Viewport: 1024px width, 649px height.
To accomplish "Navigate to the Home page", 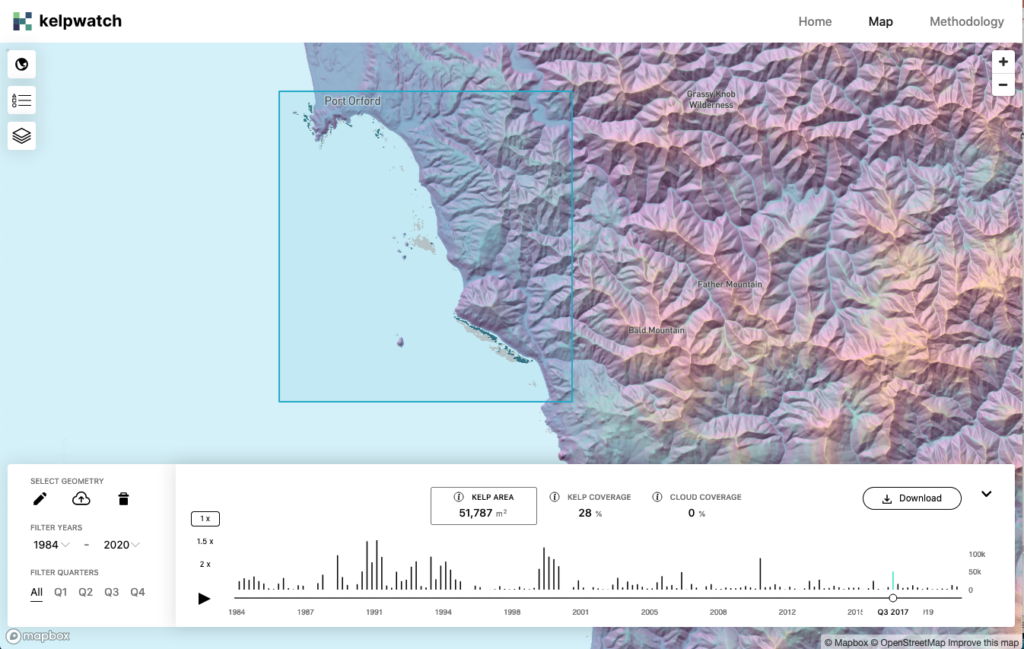I will (814, 21).
